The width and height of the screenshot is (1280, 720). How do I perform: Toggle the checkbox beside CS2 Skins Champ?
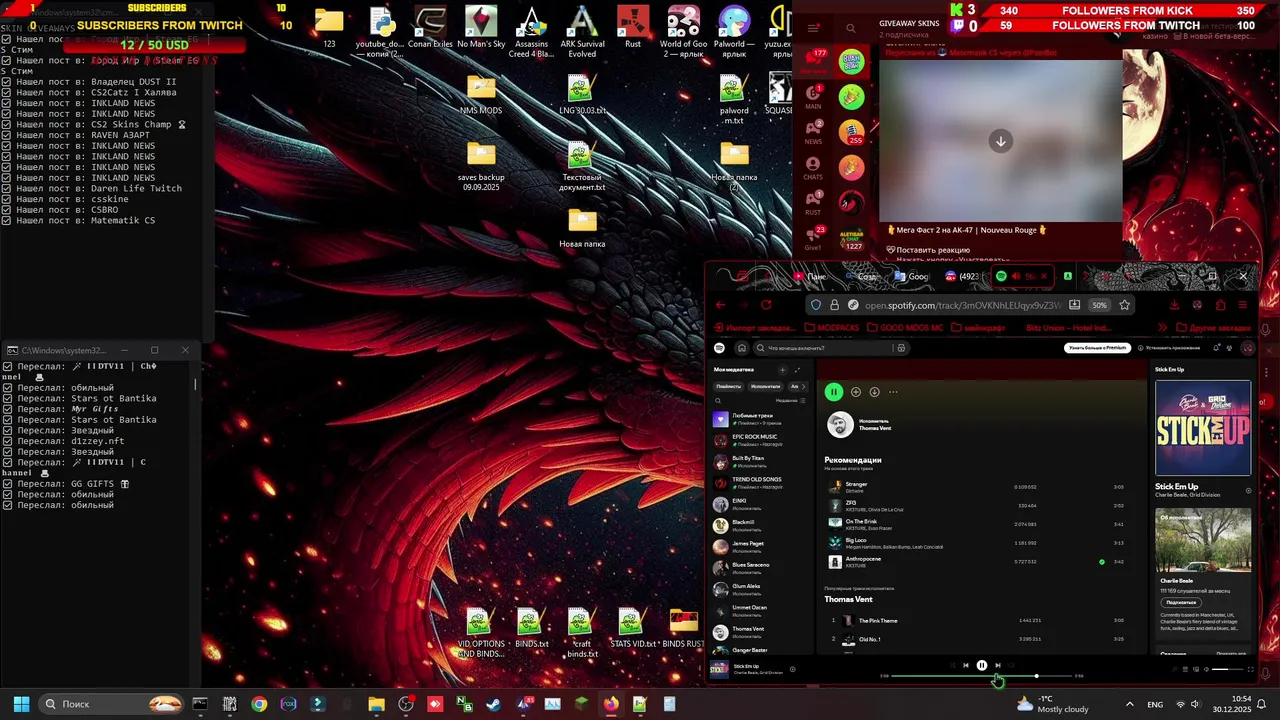(7, 125)
